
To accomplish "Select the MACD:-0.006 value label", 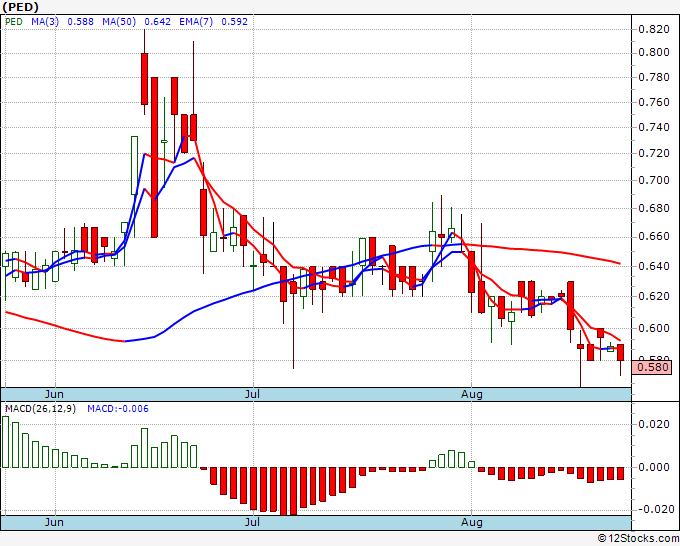I will [115, 408].
